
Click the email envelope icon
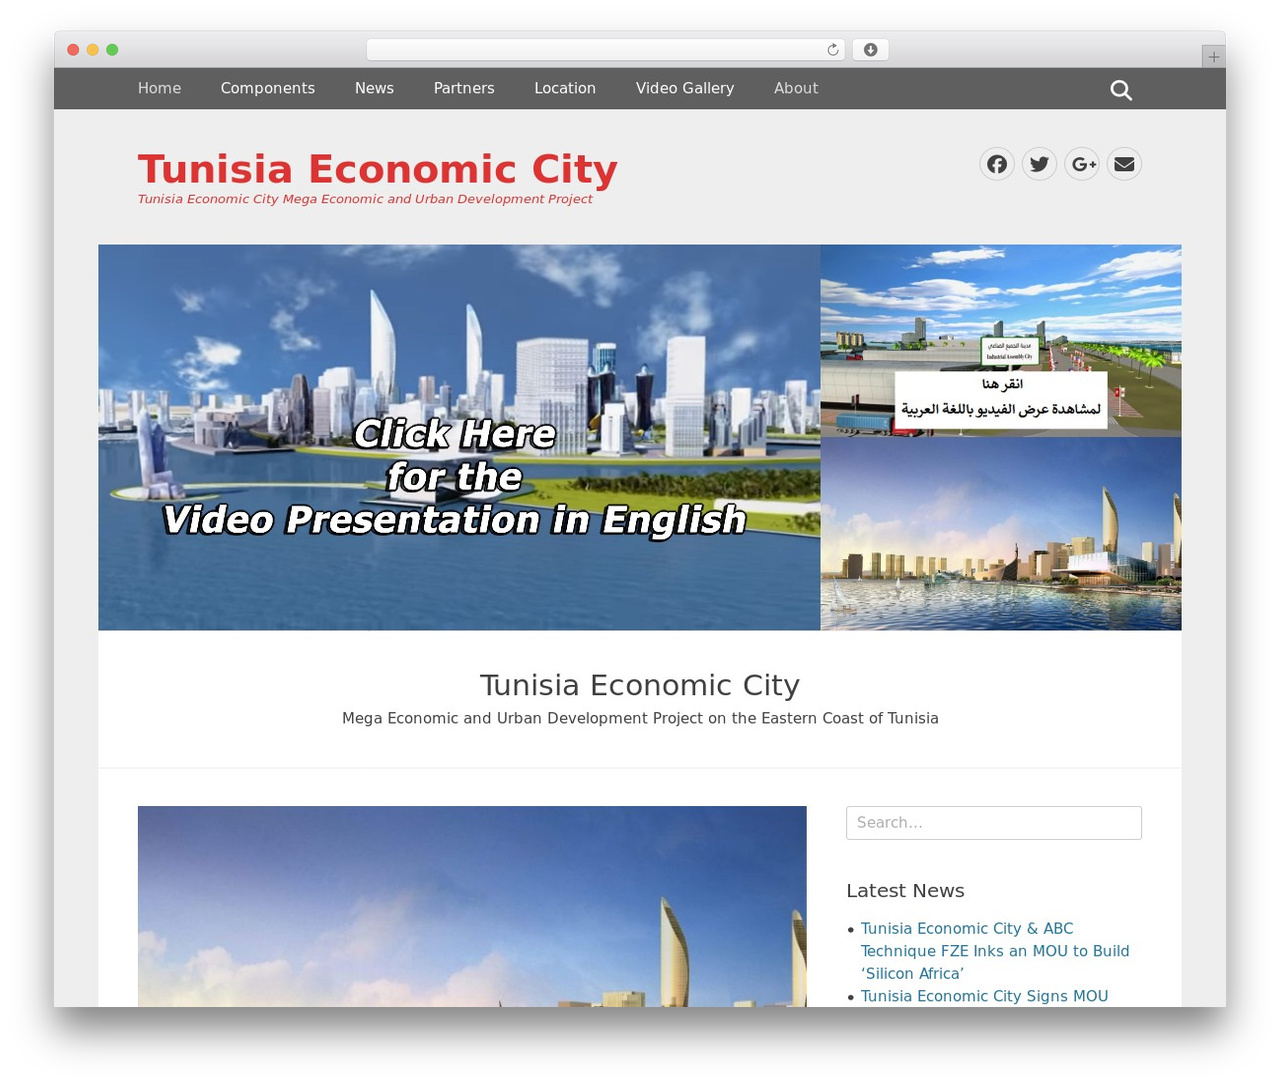click(1125, 164)
